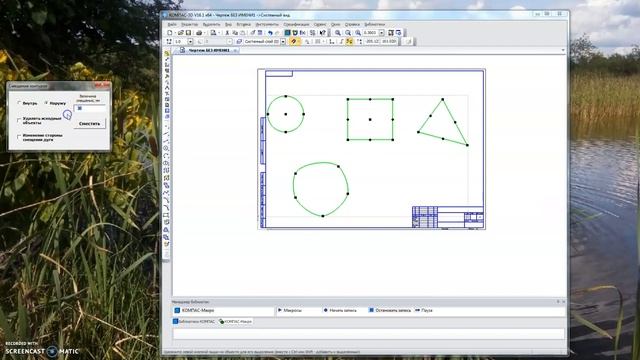Click the Cut scissors icon
Image resolution: width=640 pixels, height=360 pixels.
pos(227,33)
